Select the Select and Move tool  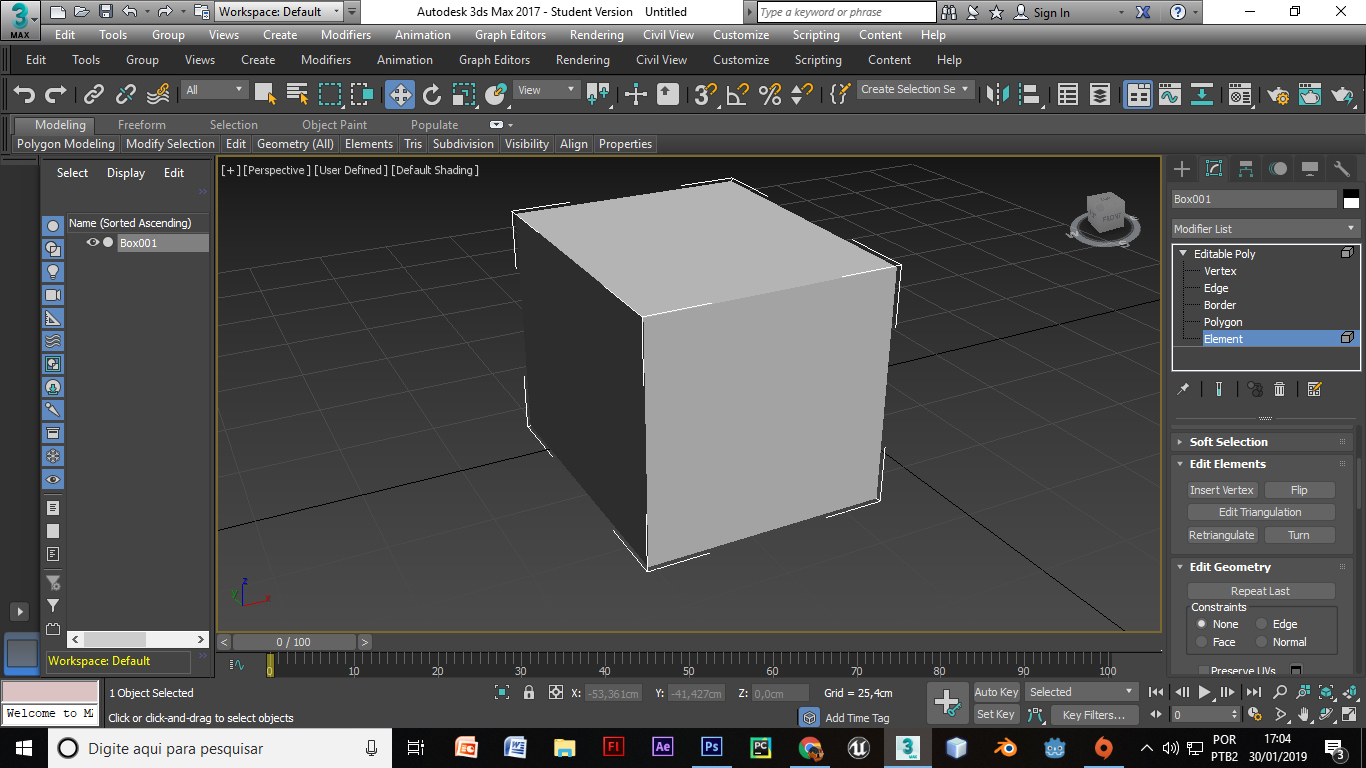pos(400,94)
